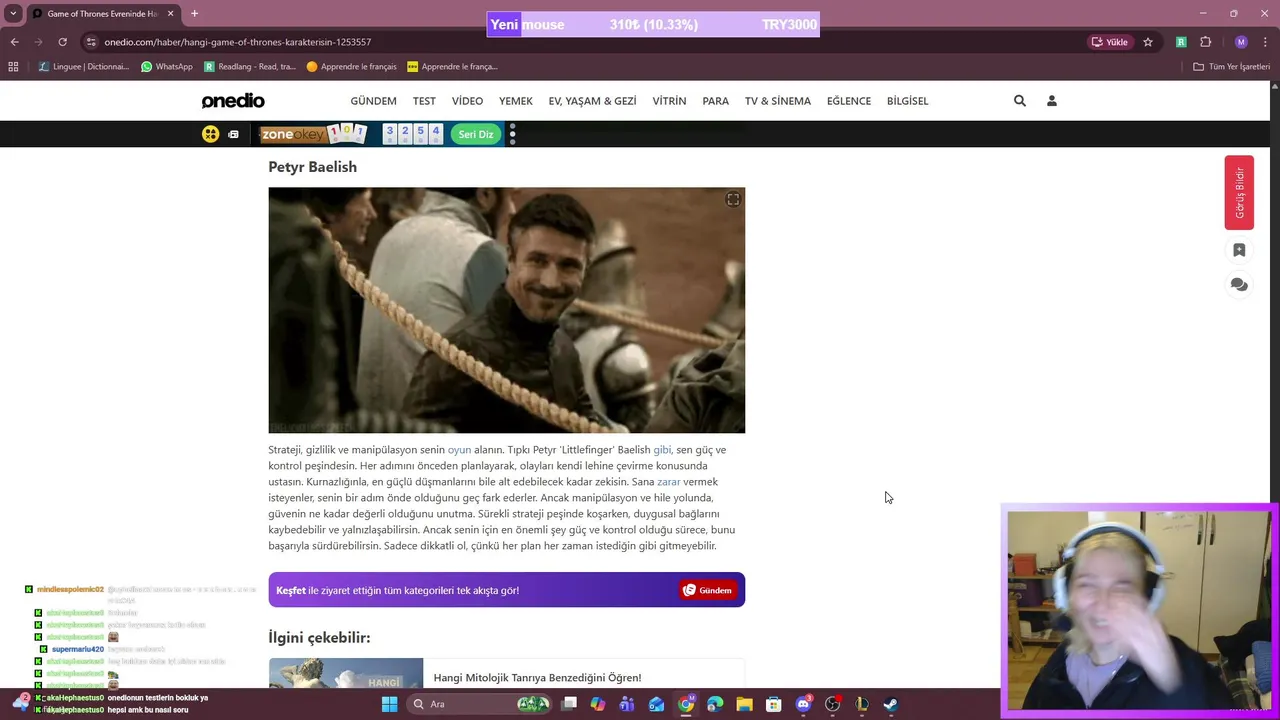Image resolution: width=1280 pixels, height=720 pixels.
Task: Open the user account icon on onedio
Action: tap(1052, 101)
